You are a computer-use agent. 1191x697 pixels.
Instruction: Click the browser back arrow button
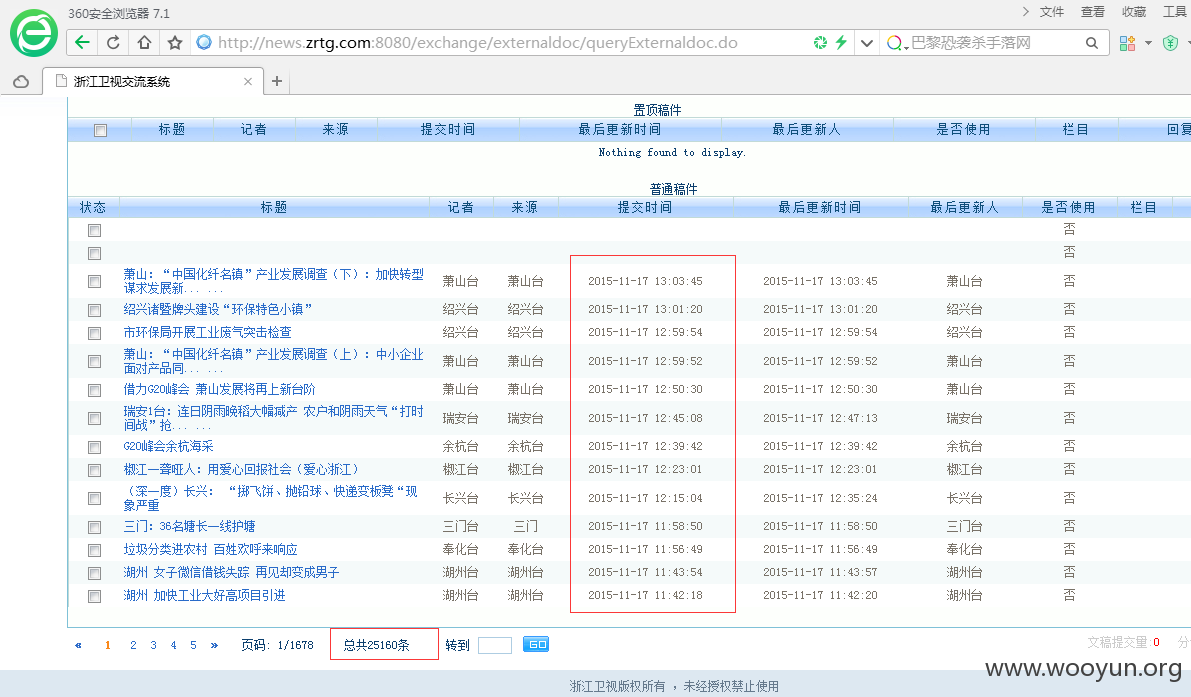[x=82, y=43]
